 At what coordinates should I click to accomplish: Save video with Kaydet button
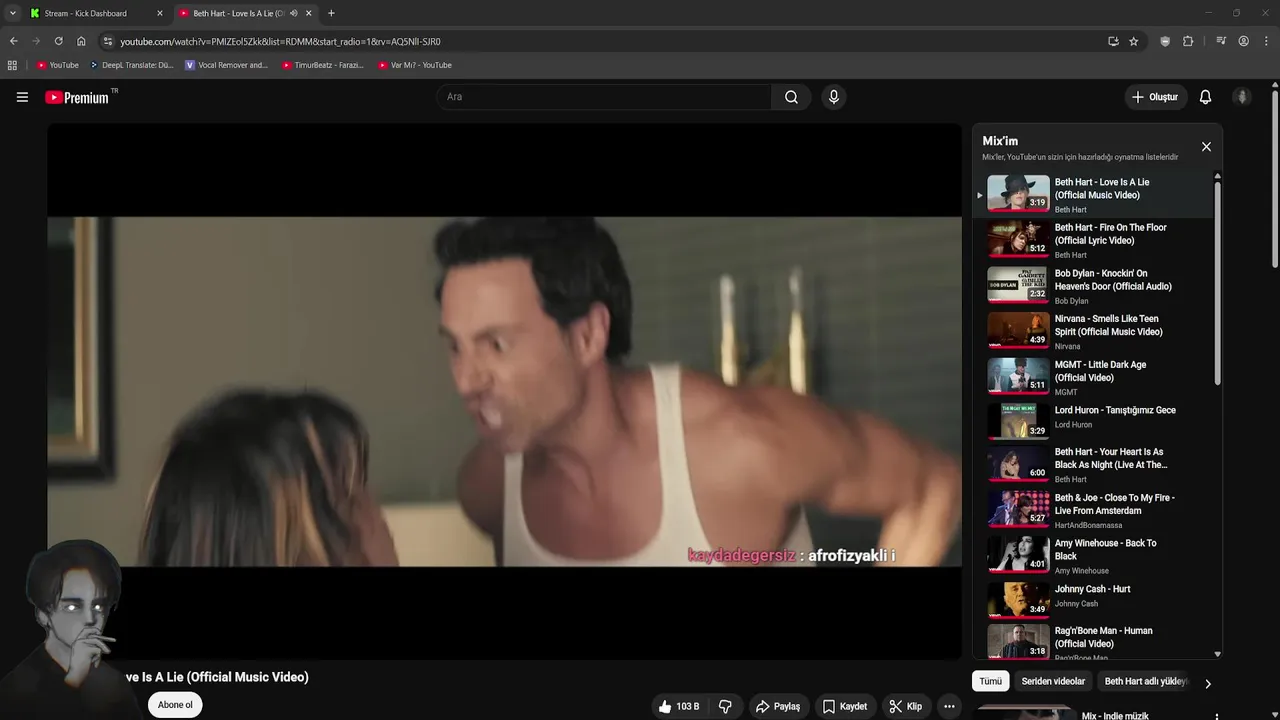click(844, 706)
